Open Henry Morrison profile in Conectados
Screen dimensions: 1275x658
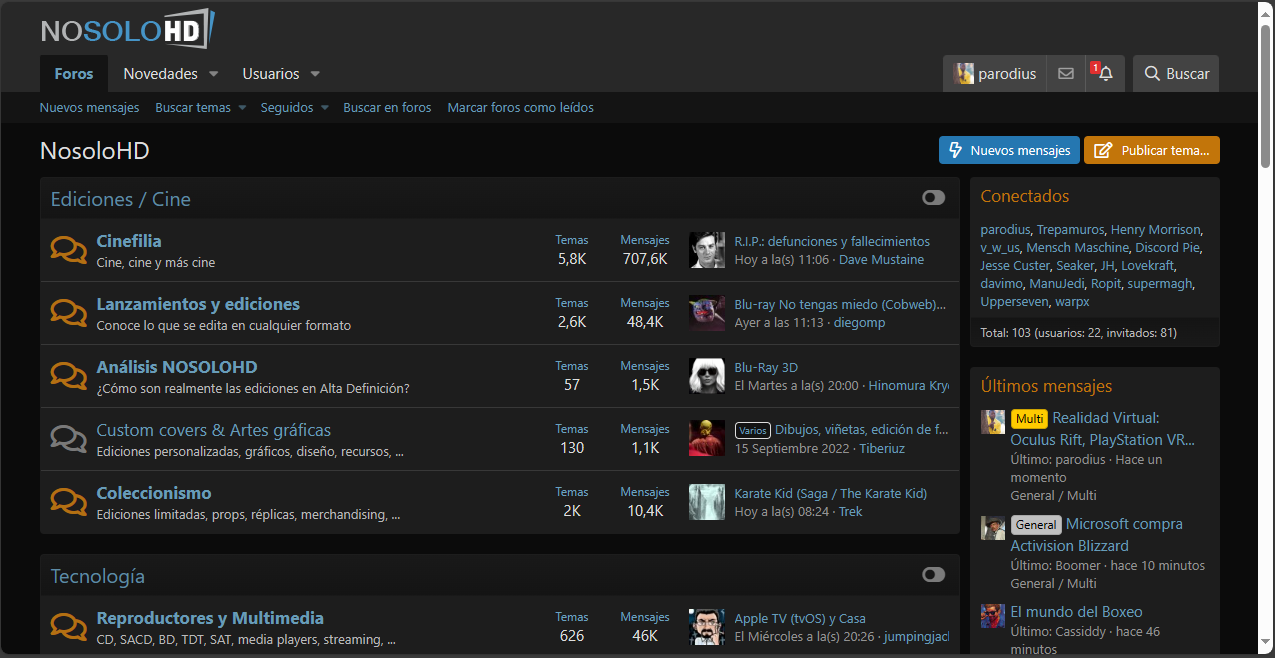(x=1156, y=229)
